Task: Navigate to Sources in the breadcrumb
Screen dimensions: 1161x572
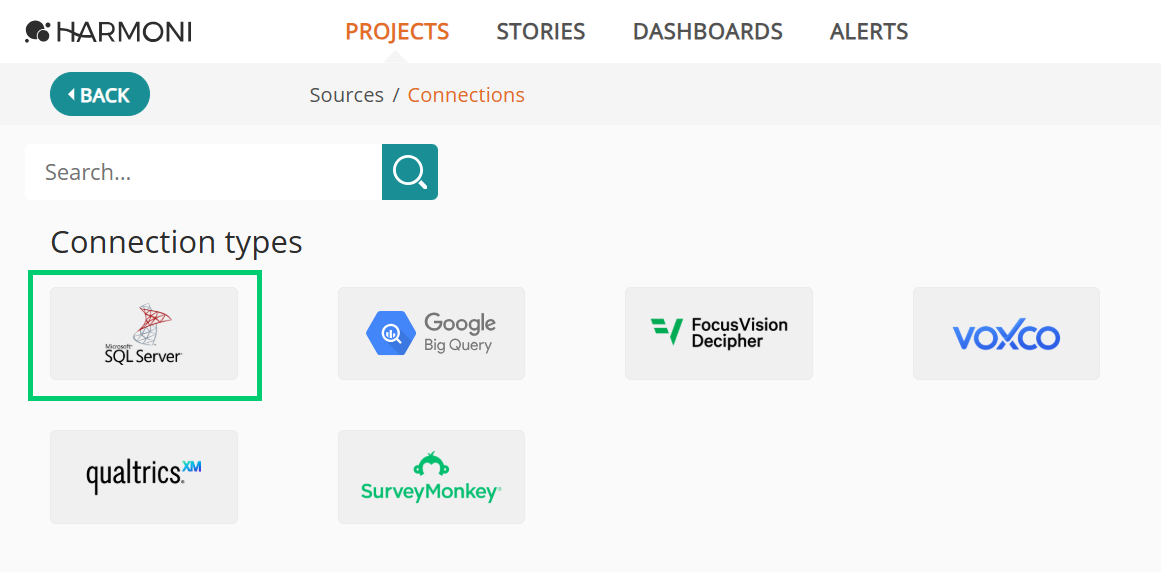Action: (346, 95)
